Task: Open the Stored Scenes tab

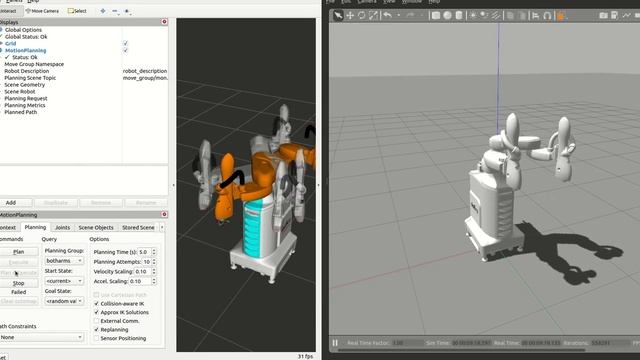Action: pyautogui.click(x=138, y=227)
